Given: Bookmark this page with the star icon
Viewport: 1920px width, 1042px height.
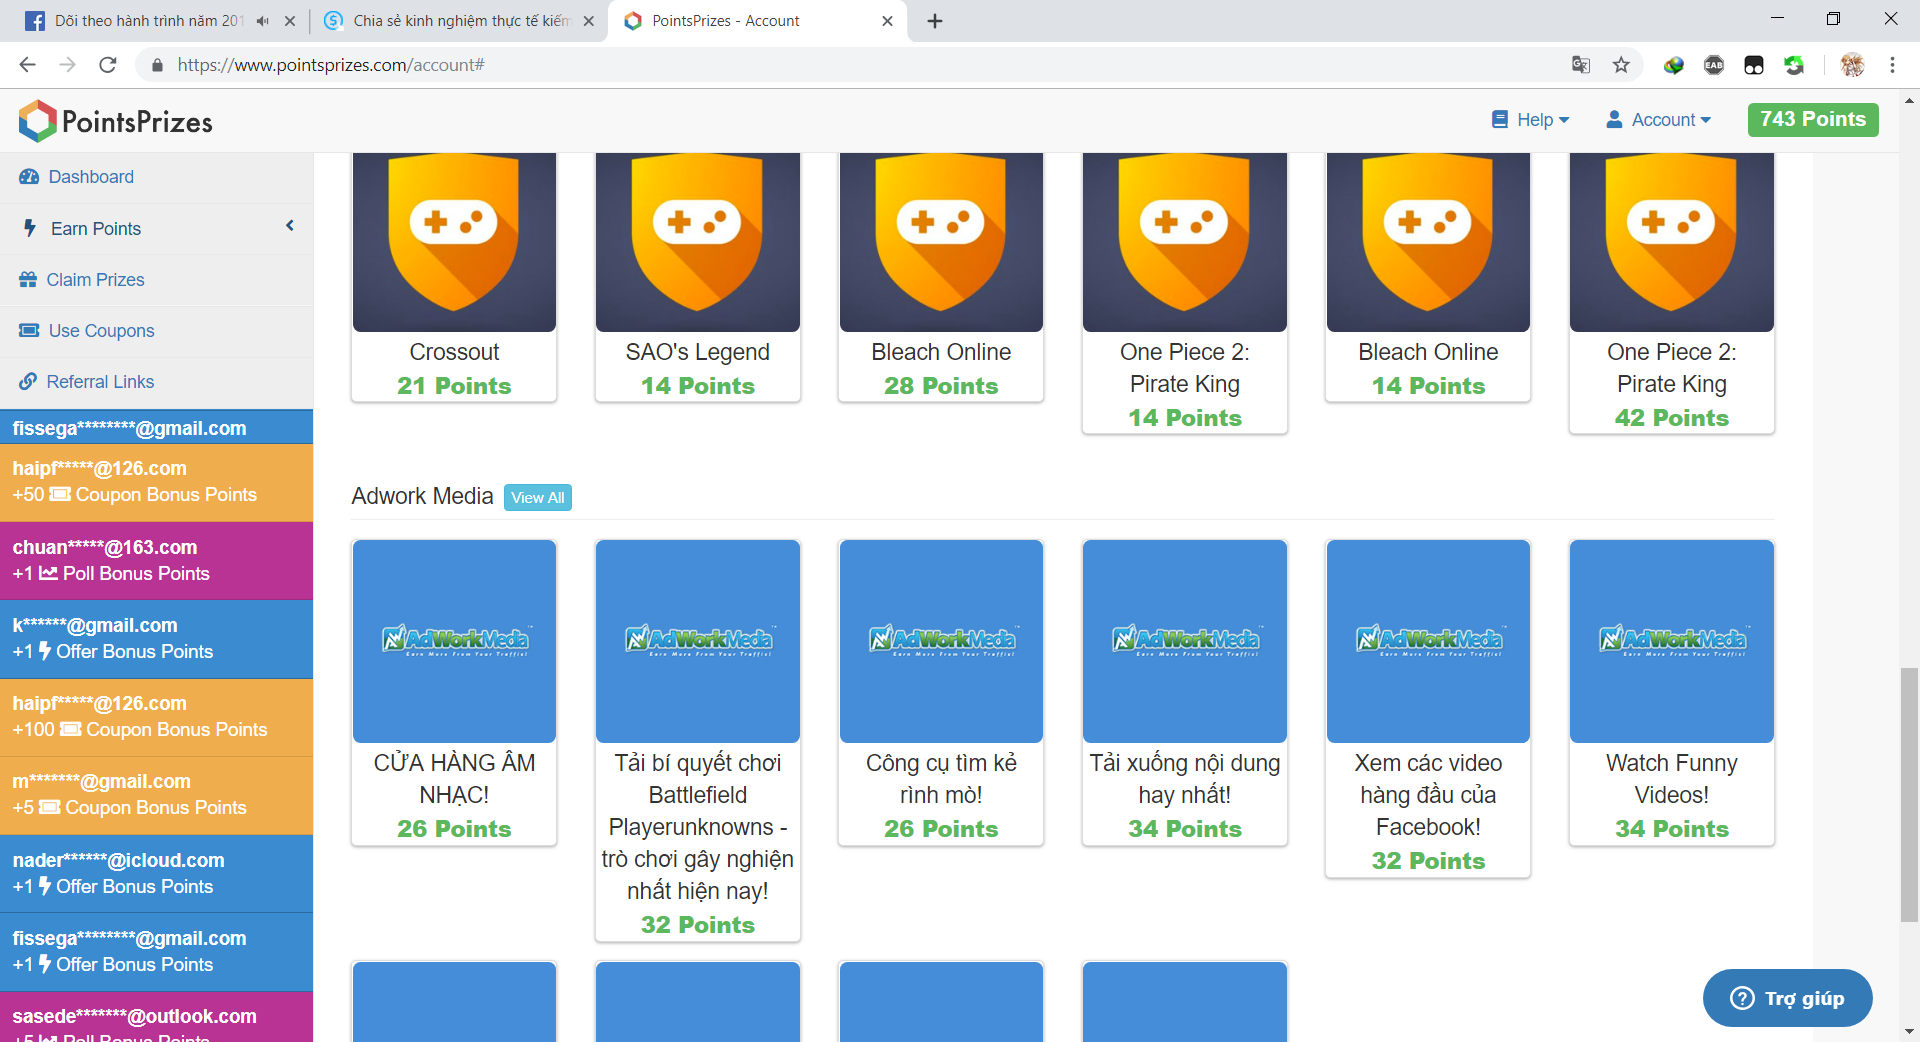Looking at the screenshot, I should (x=1621, y=65).
